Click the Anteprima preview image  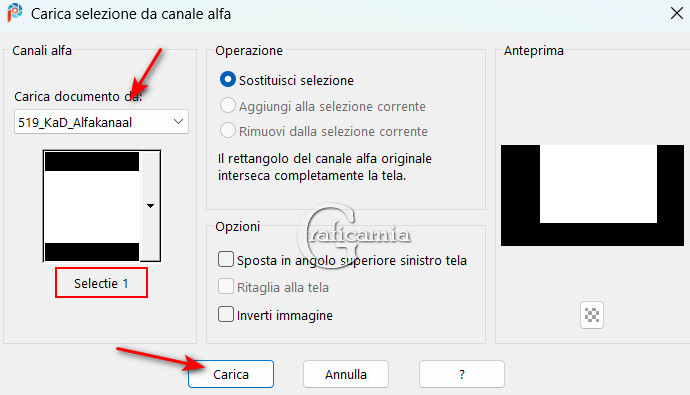[592, 195]
